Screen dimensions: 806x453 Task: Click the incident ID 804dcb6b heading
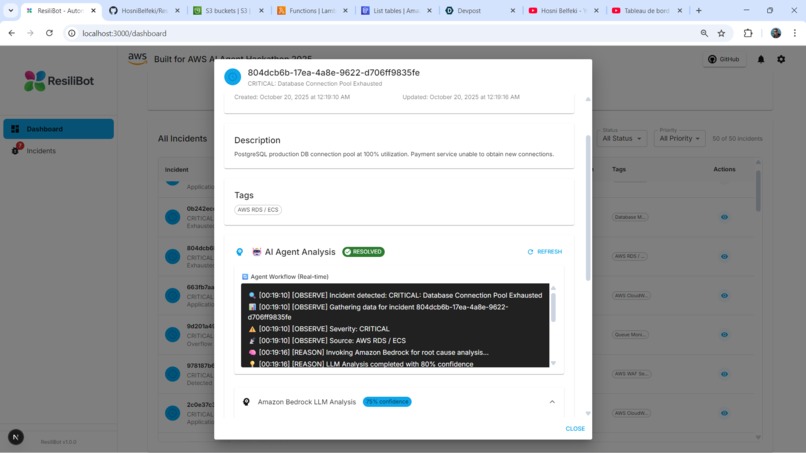click(x=334, y=73)
